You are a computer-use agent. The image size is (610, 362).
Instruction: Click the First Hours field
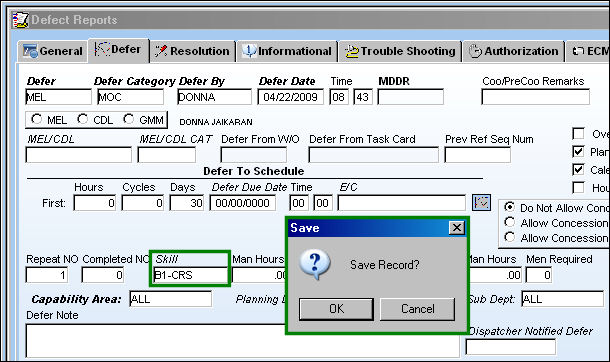pos(95,203)
